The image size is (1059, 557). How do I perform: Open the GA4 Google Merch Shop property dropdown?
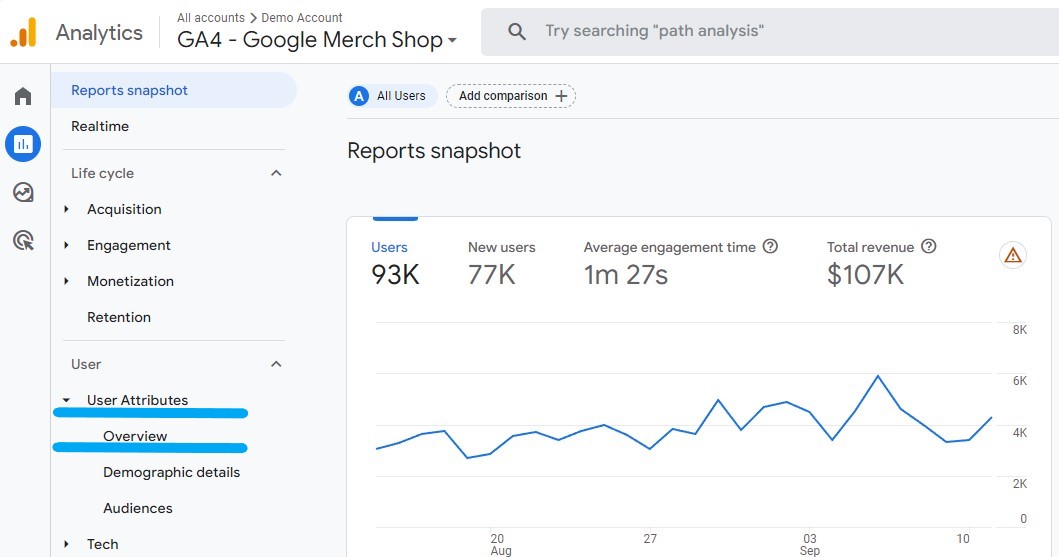(317, 40)
